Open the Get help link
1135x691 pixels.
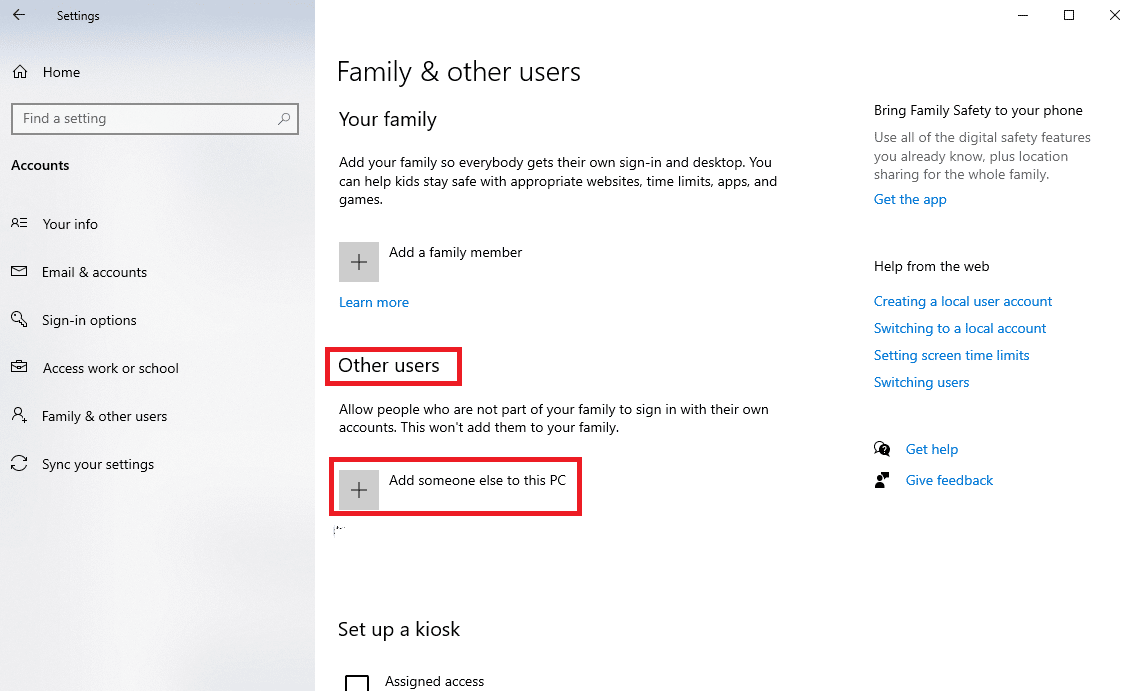pos(932,449)
